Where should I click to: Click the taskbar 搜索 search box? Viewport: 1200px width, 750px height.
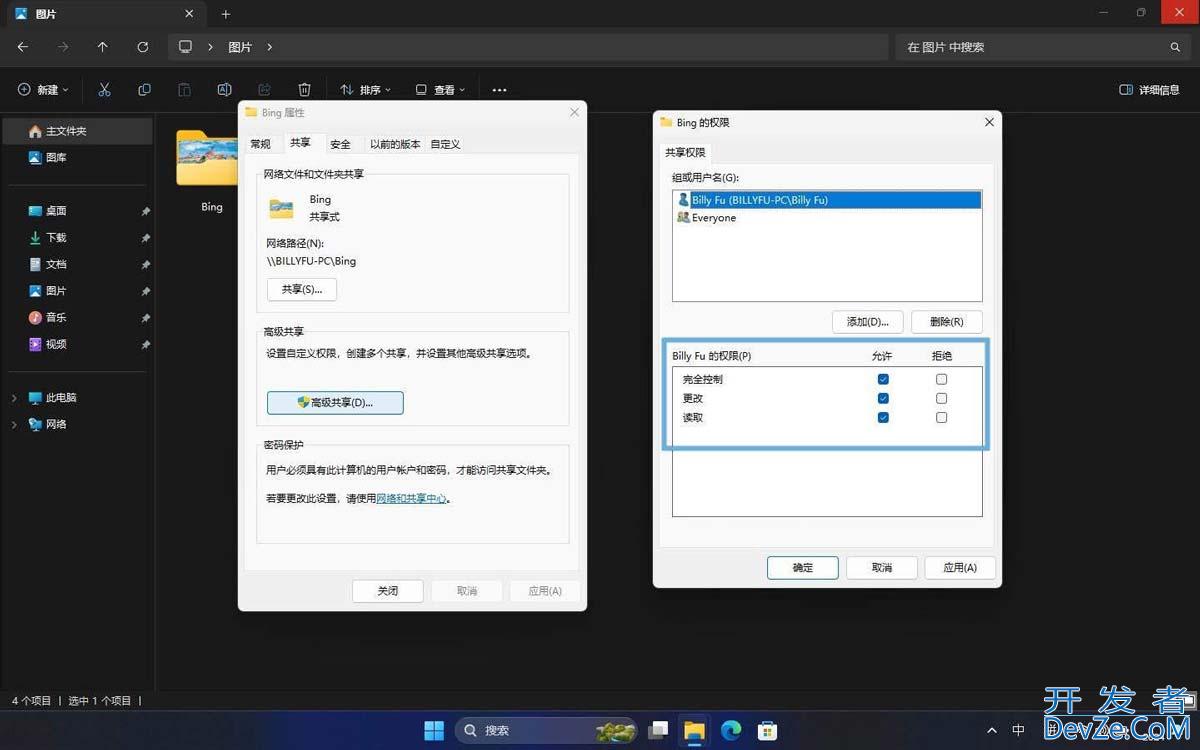tap(546, 730)
